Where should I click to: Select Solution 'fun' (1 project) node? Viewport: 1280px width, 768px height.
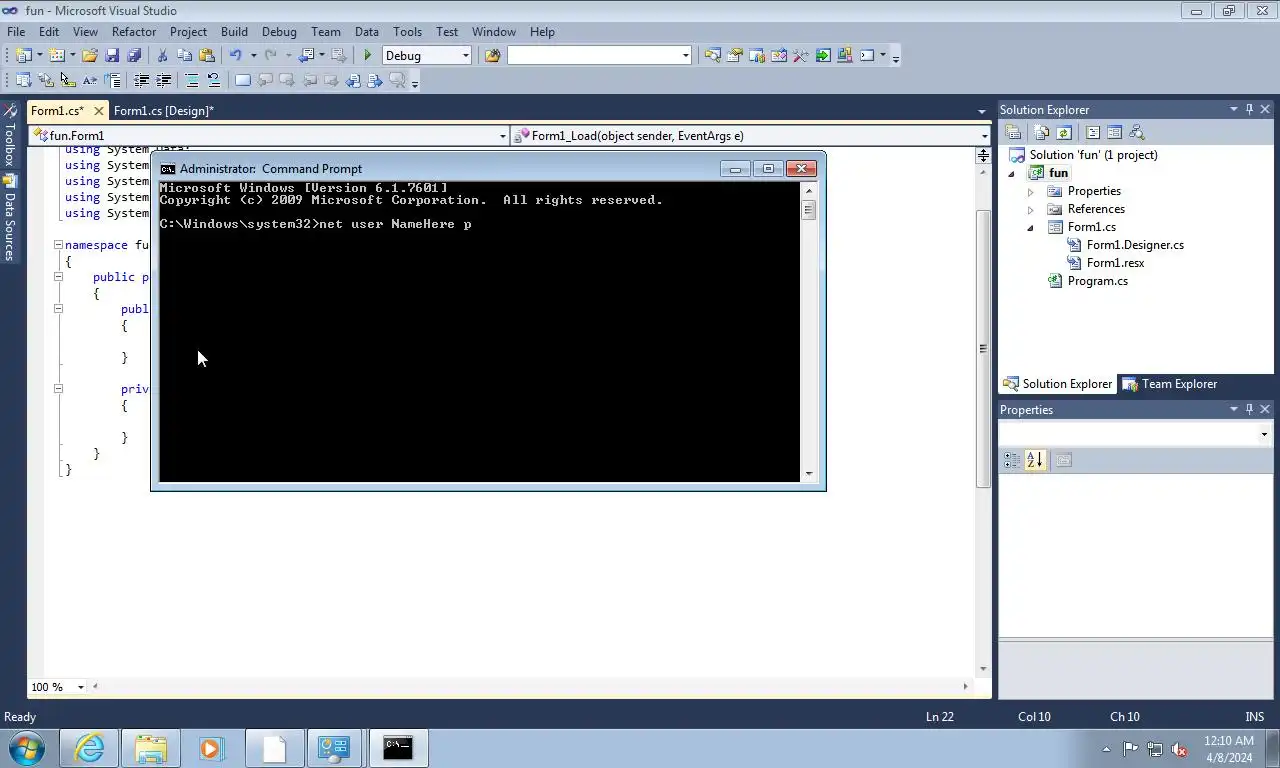coord(1094,155)
